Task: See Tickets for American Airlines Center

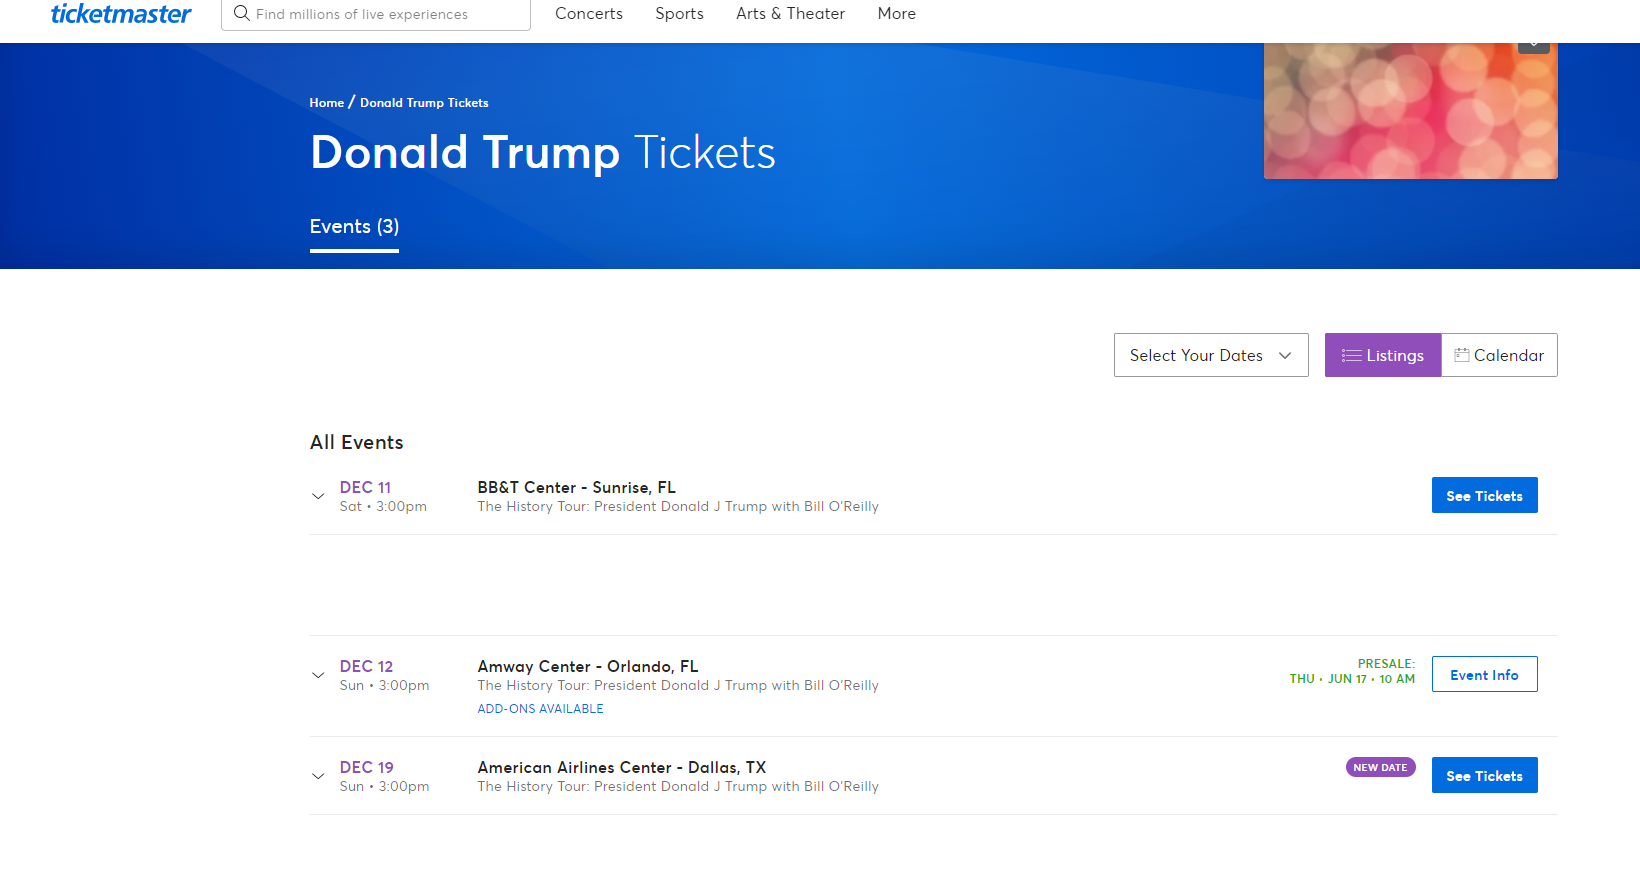Action: point(1484,776)
